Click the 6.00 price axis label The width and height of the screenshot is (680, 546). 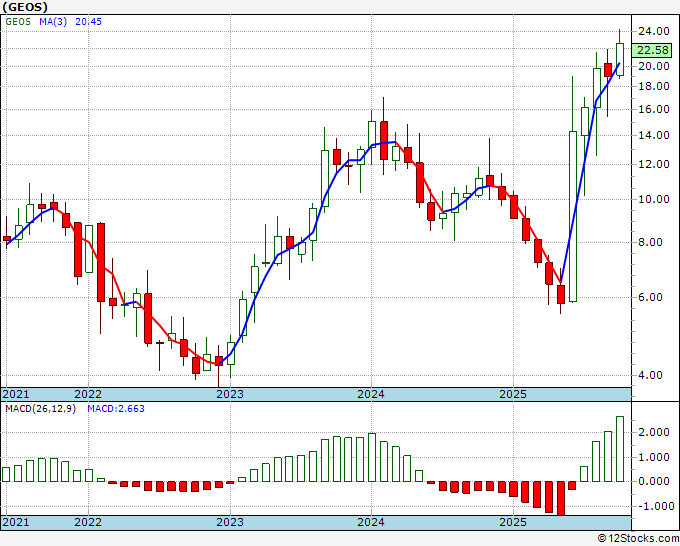[x=656, y=298]
